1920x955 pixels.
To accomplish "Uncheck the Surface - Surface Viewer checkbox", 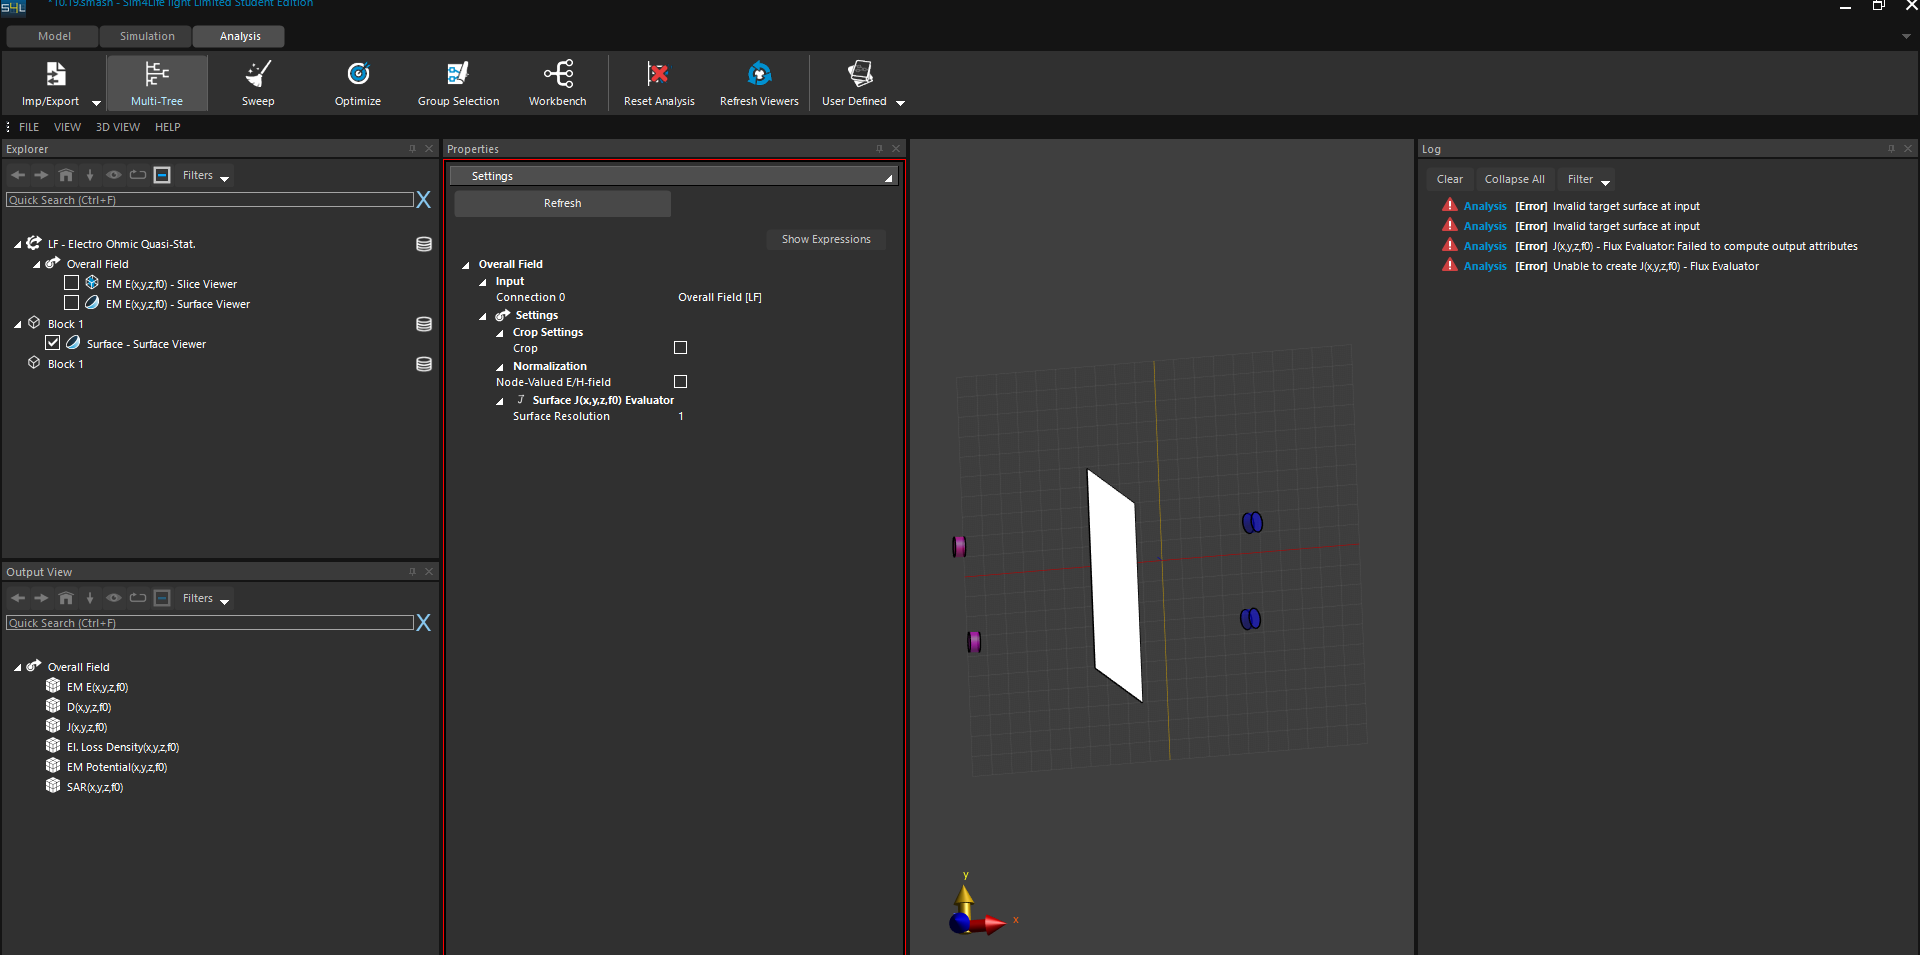I will pos(53,343).
